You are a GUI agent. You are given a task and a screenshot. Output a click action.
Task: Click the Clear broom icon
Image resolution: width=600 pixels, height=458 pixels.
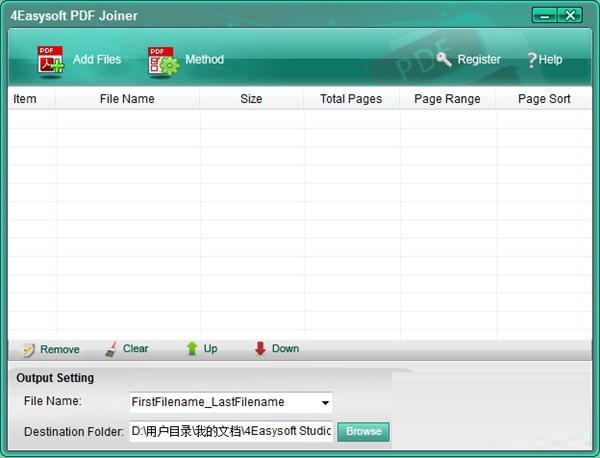[x=111, y=349]
